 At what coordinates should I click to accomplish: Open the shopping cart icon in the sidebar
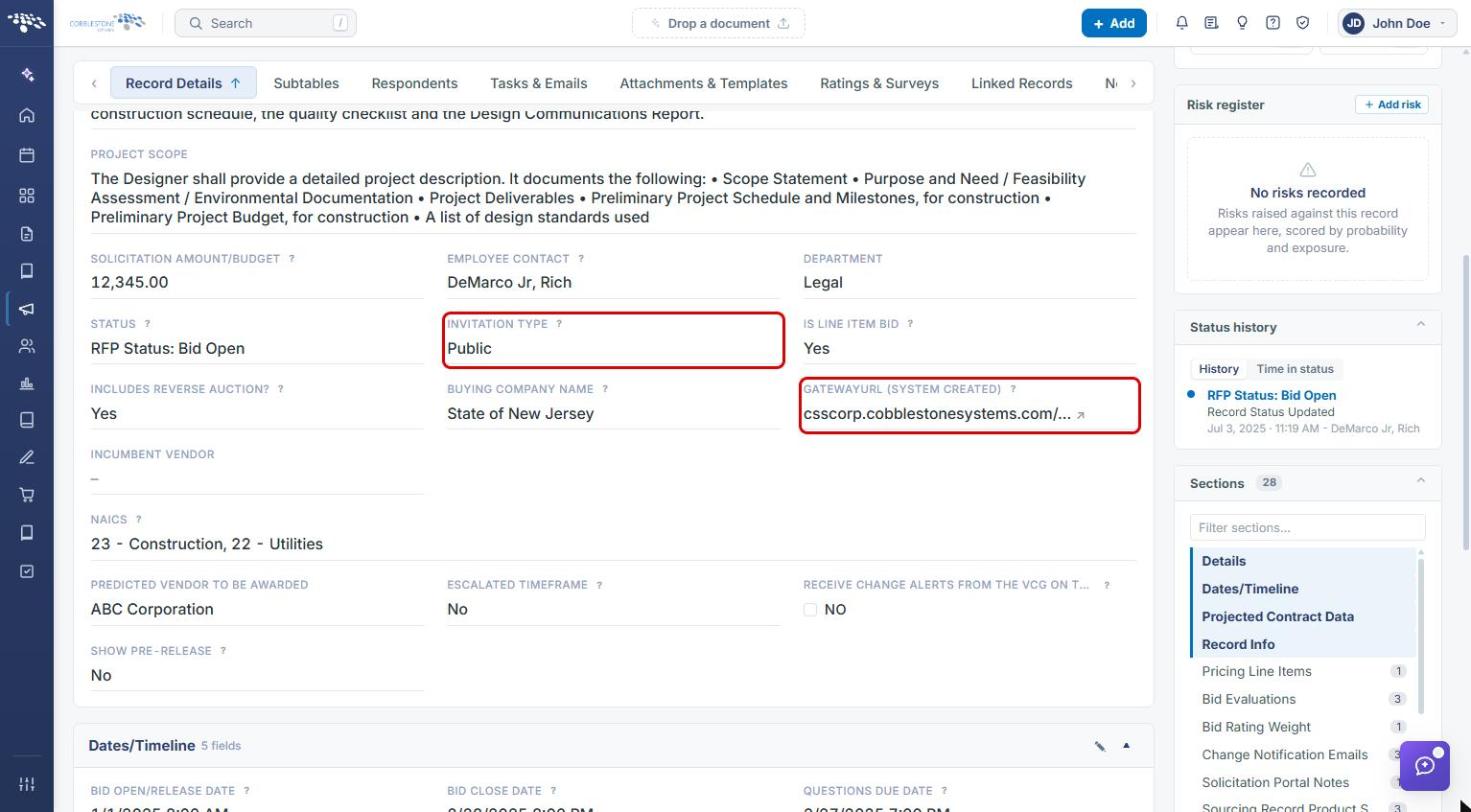pyautogui.click(x=27, y=494)
